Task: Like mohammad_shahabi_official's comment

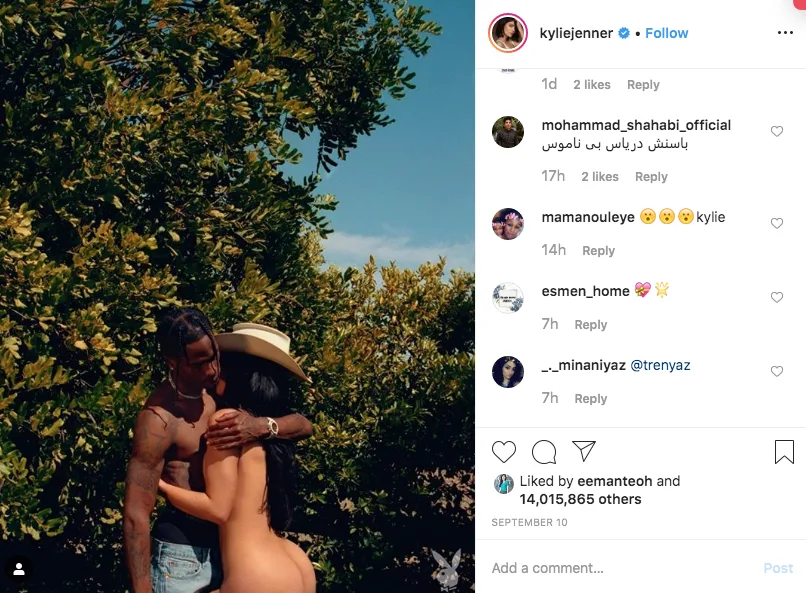Action: [x=777, y=132]
